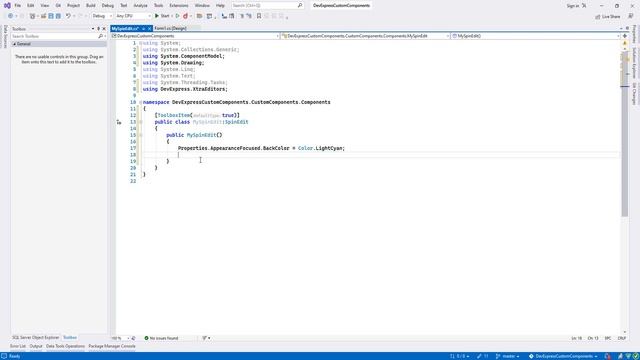Open the Edit menu
Screen dimensions: 640x360
point(31,6)
